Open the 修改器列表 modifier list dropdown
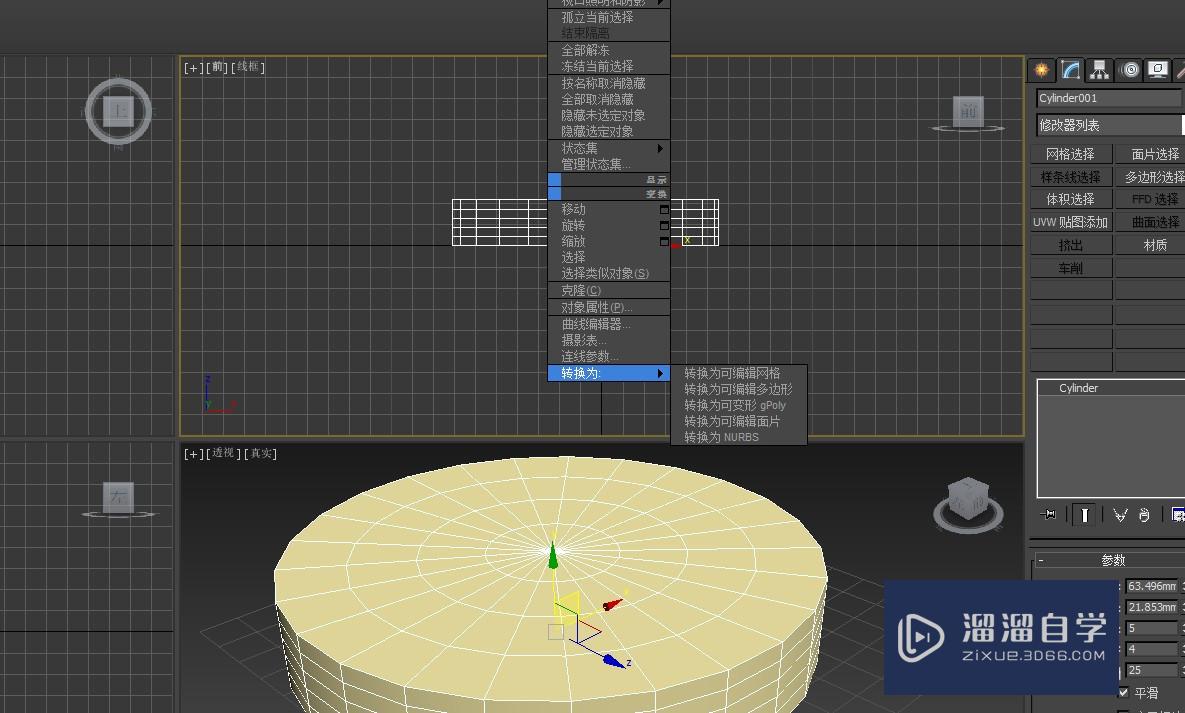The image size is (1185, 713). (1110, 125)
